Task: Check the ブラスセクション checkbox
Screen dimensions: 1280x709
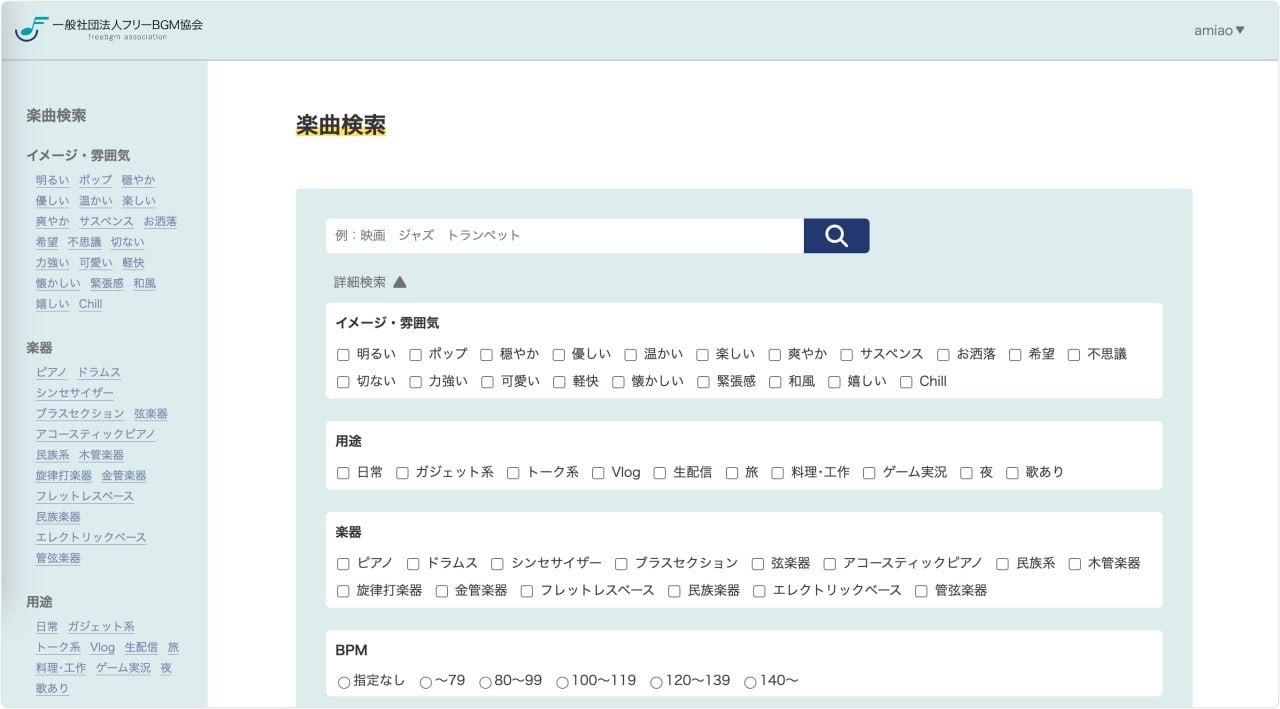Action: (x=621, y=564)
